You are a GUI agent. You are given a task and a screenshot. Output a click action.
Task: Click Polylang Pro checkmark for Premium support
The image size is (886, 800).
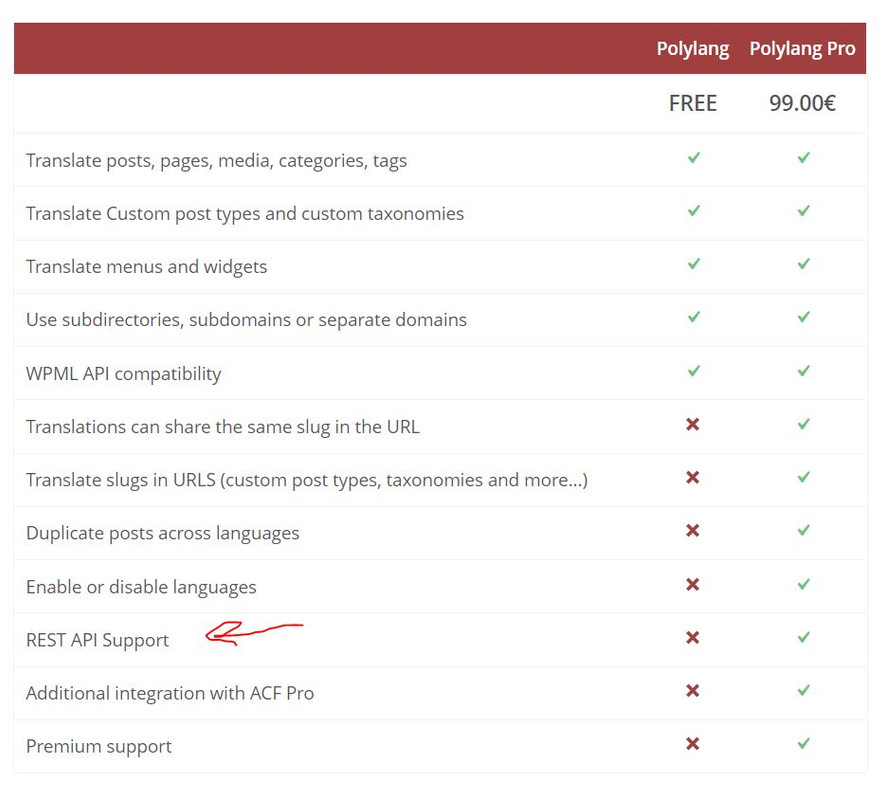click(804, 743)
